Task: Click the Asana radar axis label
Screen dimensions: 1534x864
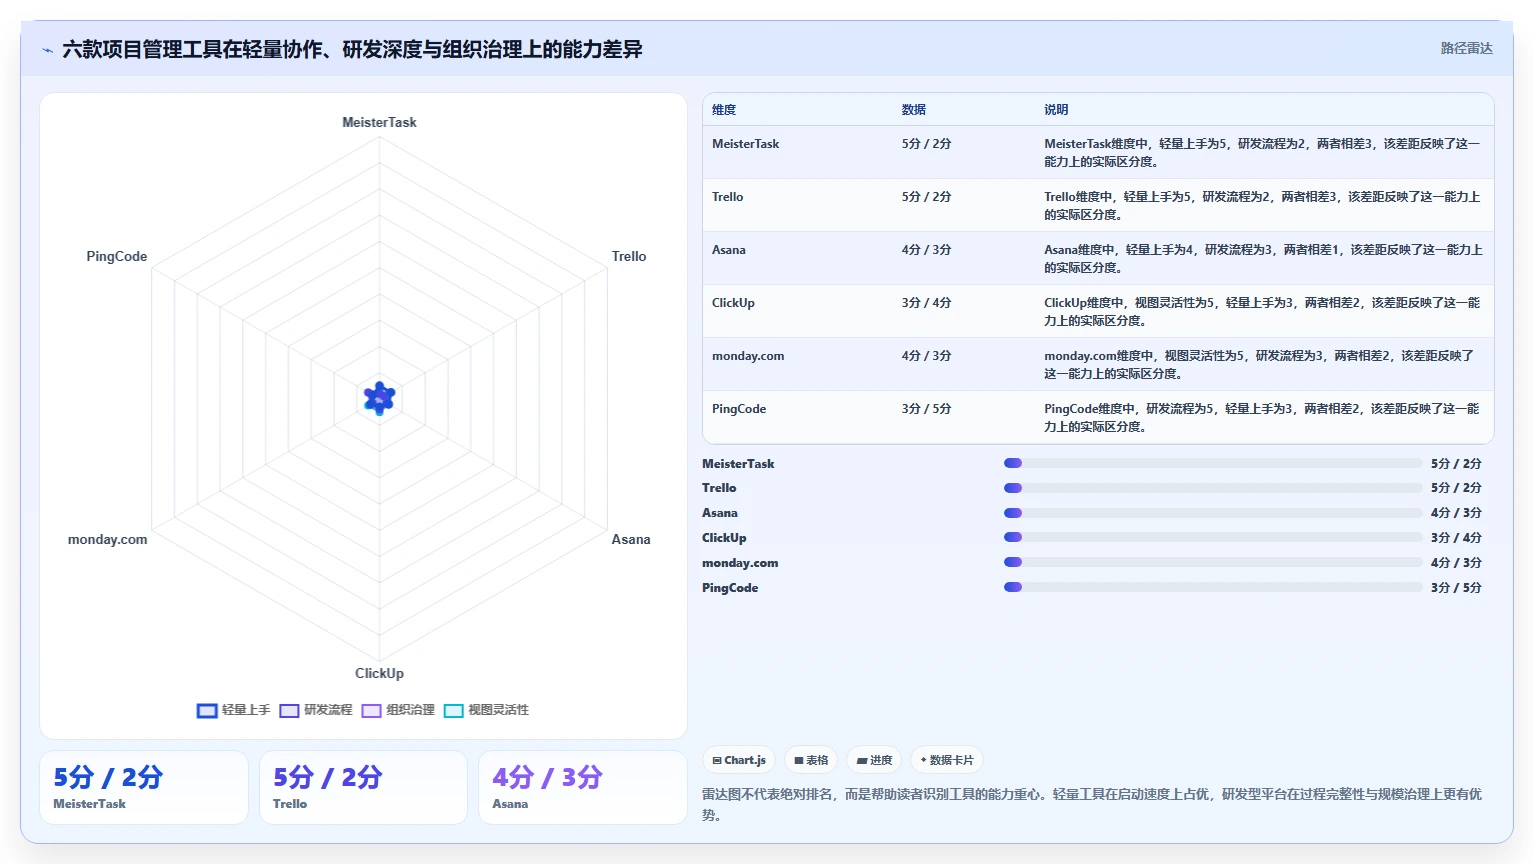Action: (x=631, y=539)
